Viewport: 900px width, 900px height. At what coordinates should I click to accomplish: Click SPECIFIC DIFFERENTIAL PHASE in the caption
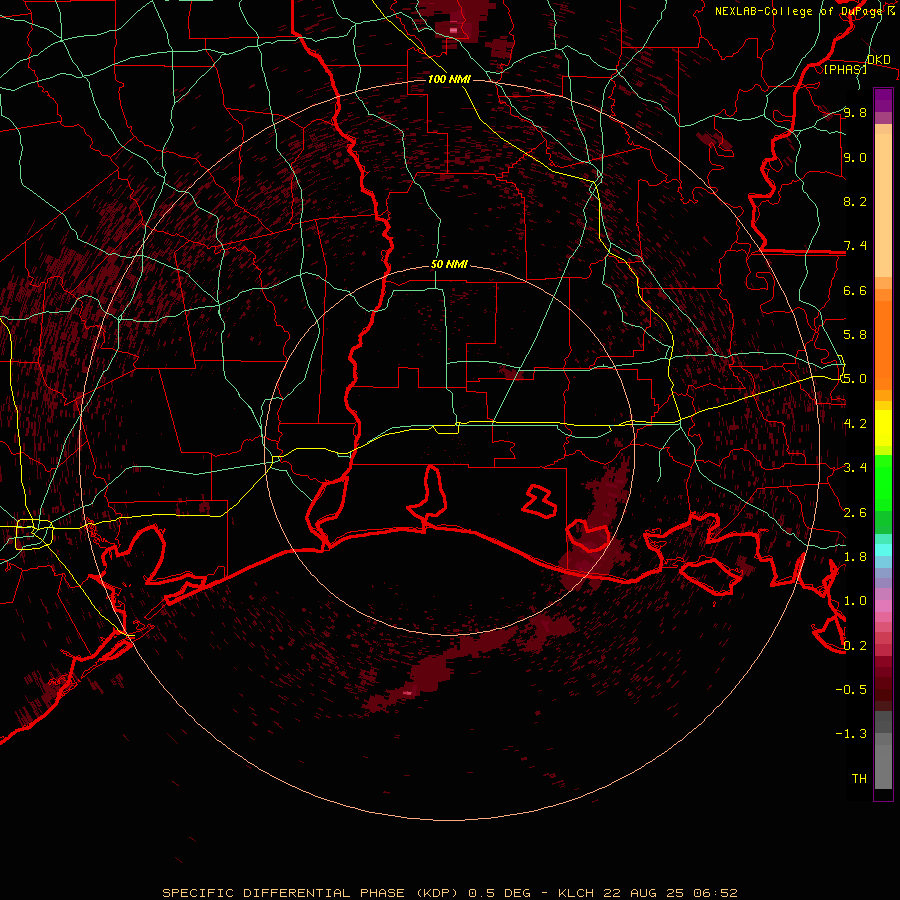[283, 893]
